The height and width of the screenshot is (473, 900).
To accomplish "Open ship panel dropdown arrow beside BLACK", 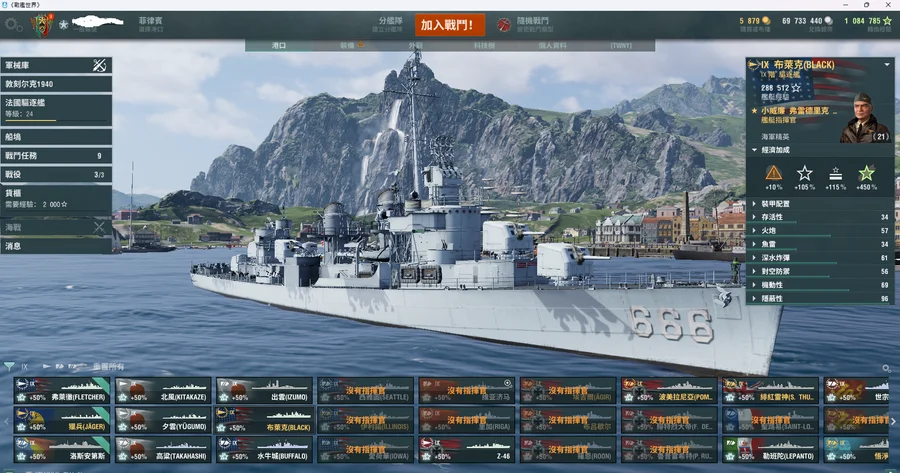I will (887, 65).
